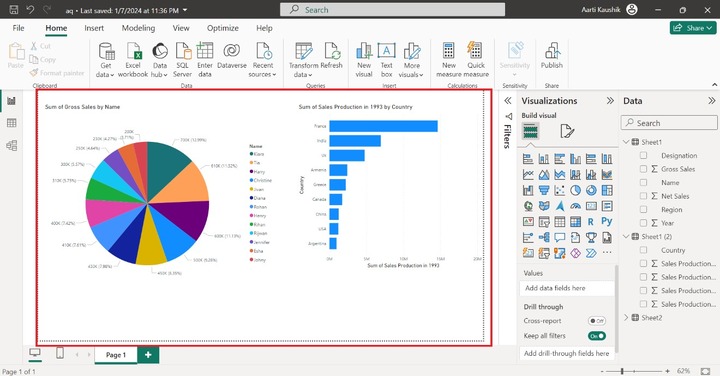
Task: Switch to the Modeling tab
Action: coord(138,28)
